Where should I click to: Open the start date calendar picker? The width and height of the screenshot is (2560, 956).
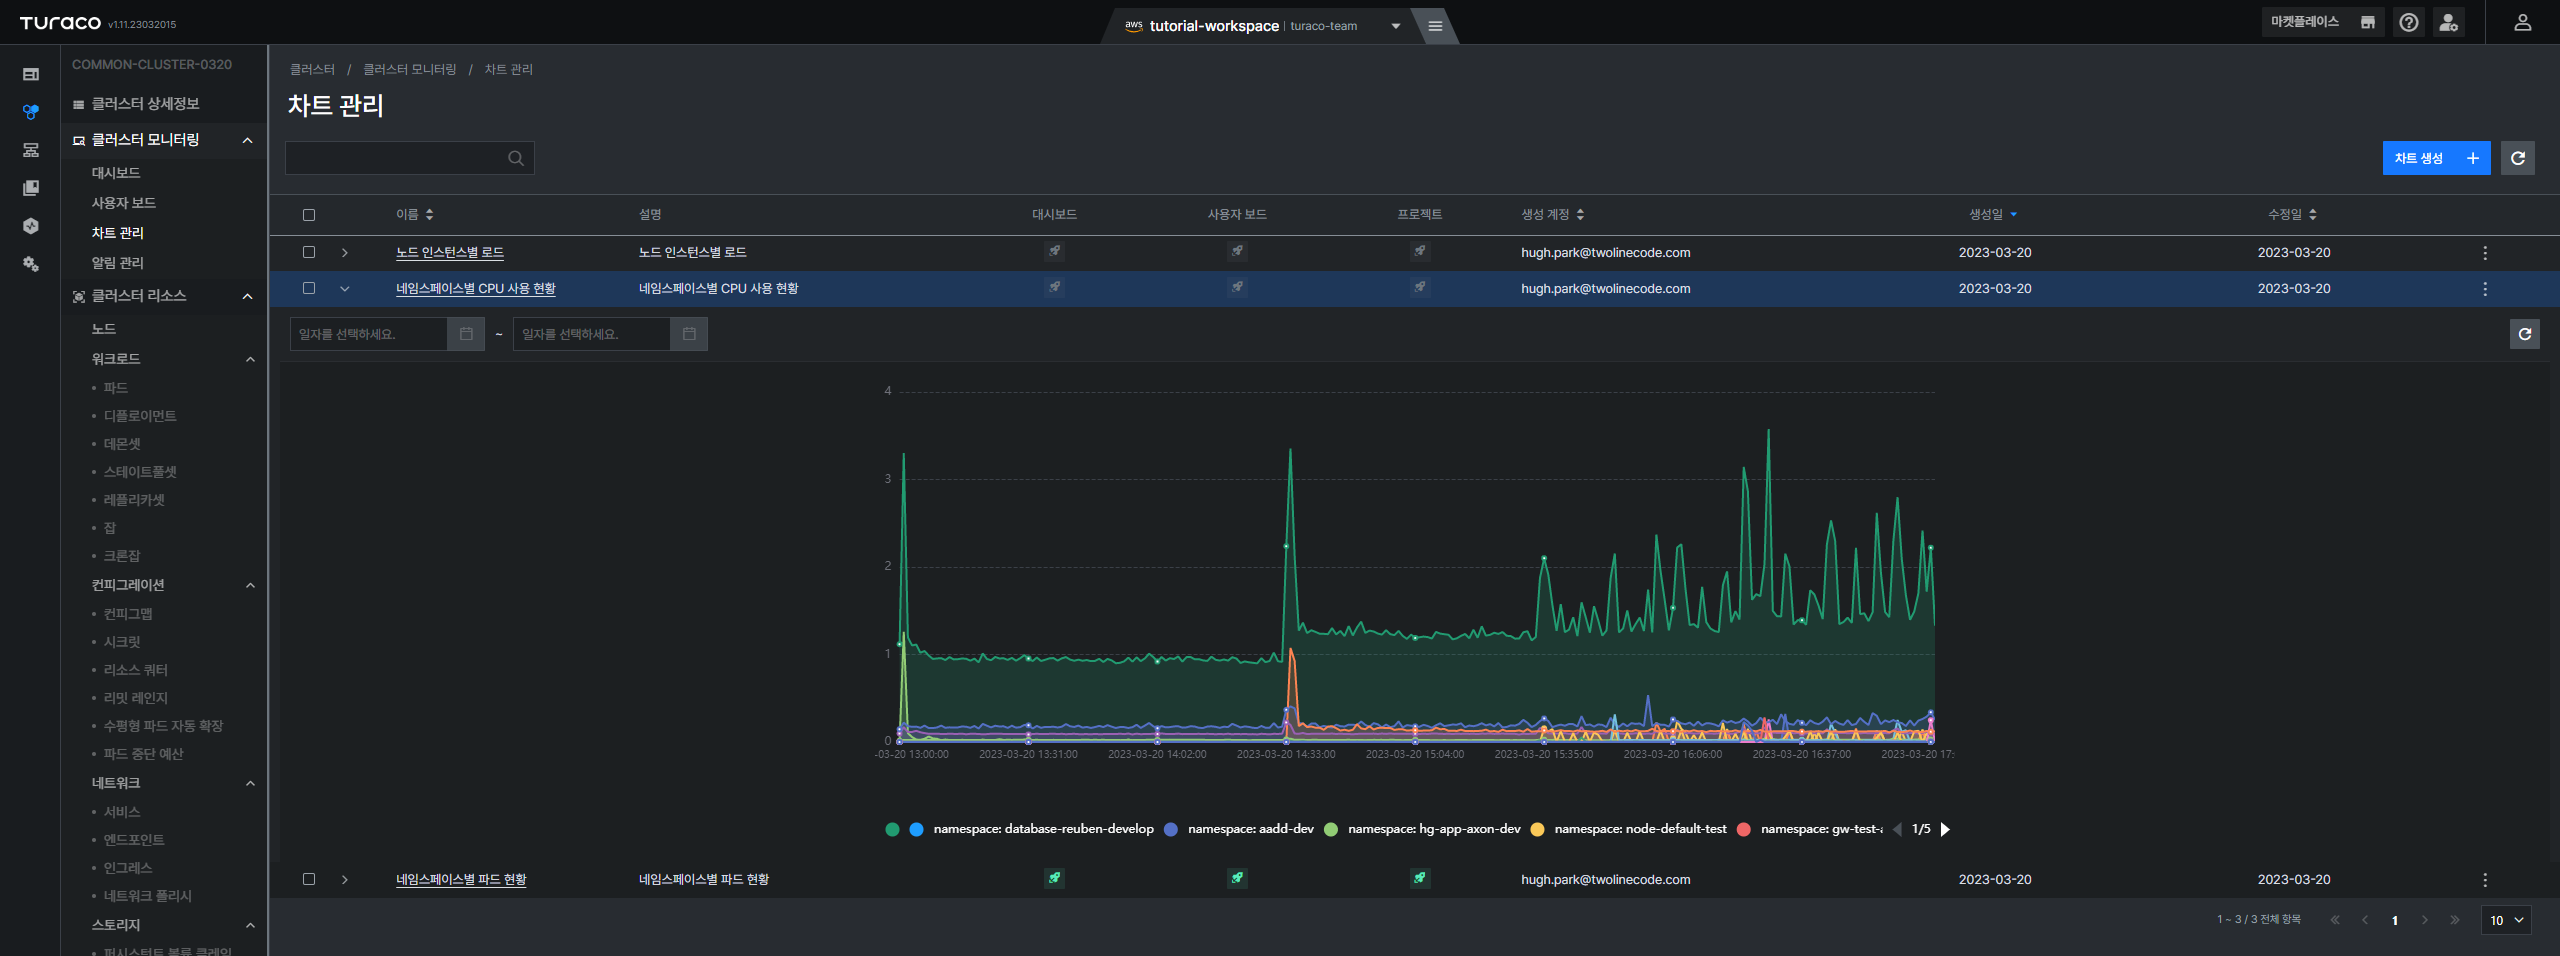coord(466,334)
